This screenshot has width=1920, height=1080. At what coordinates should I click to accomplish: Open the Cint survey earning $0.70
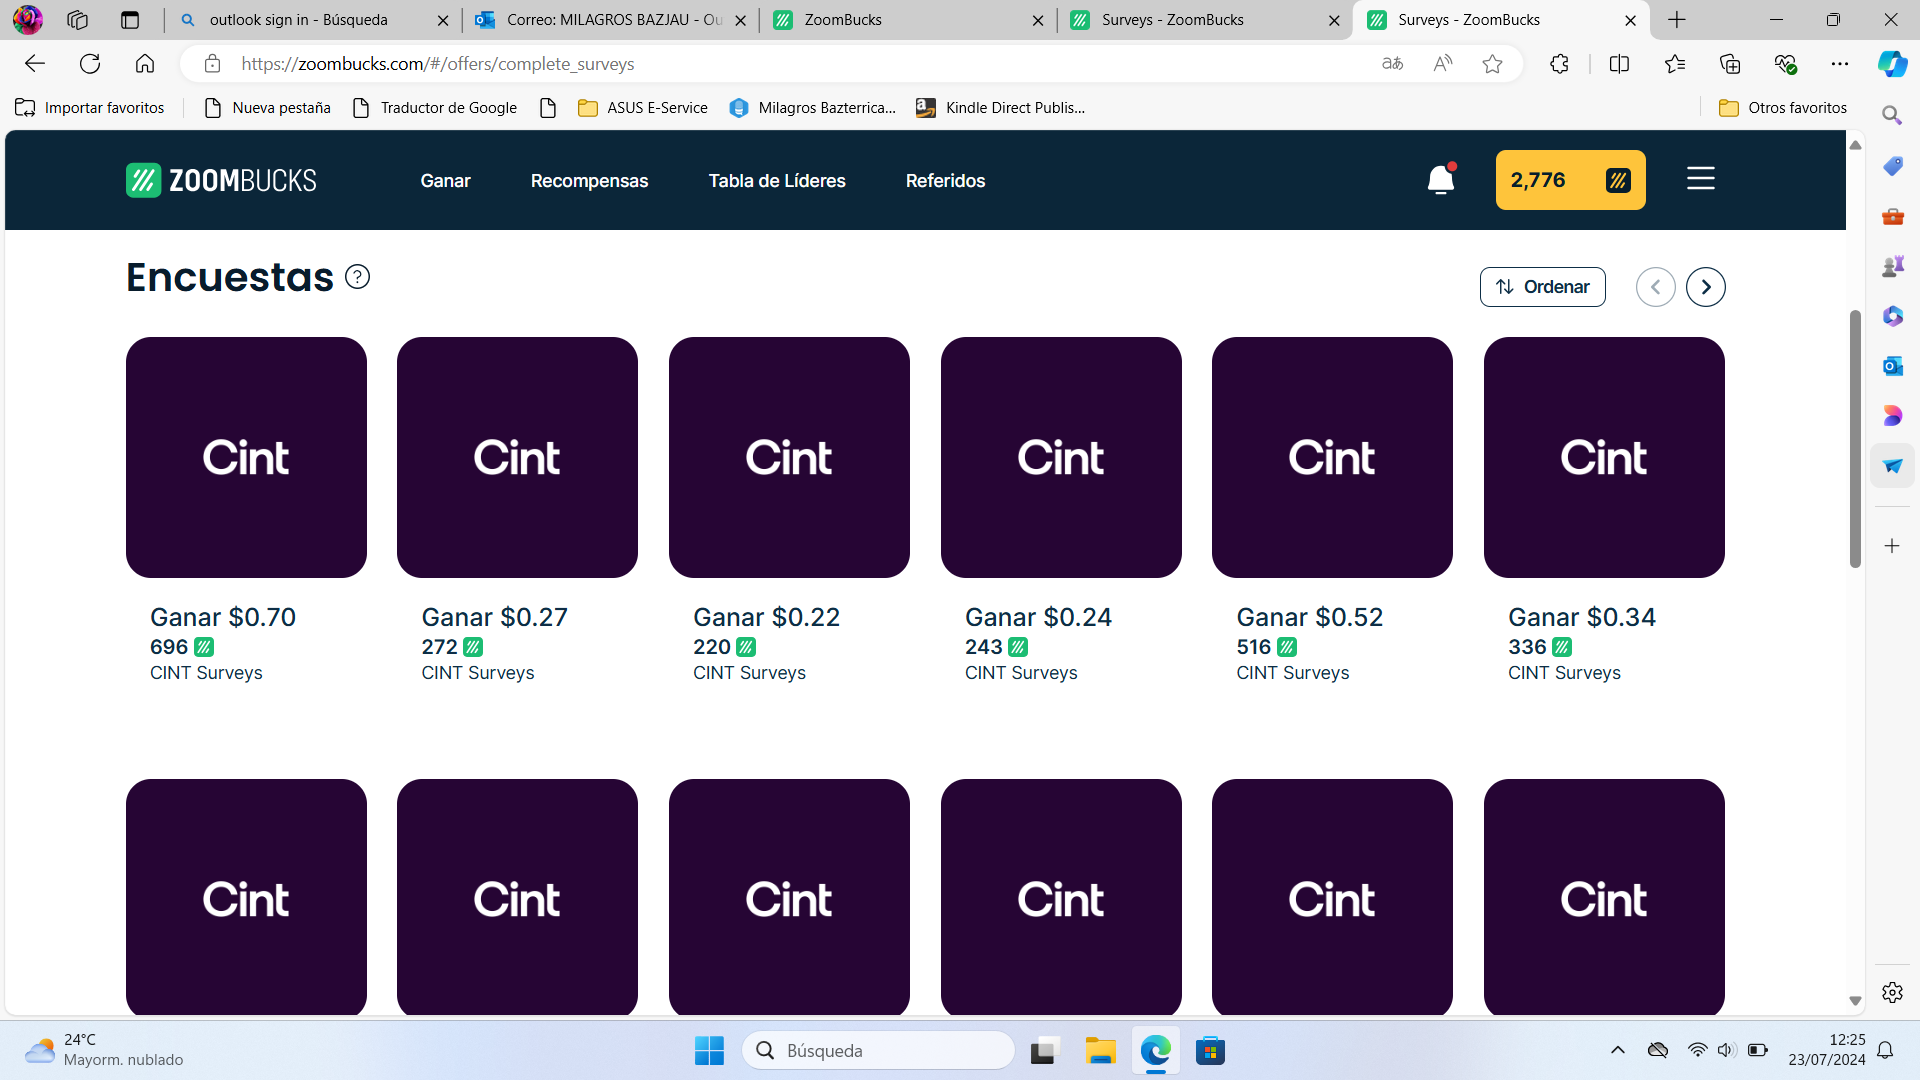(246, 458)
